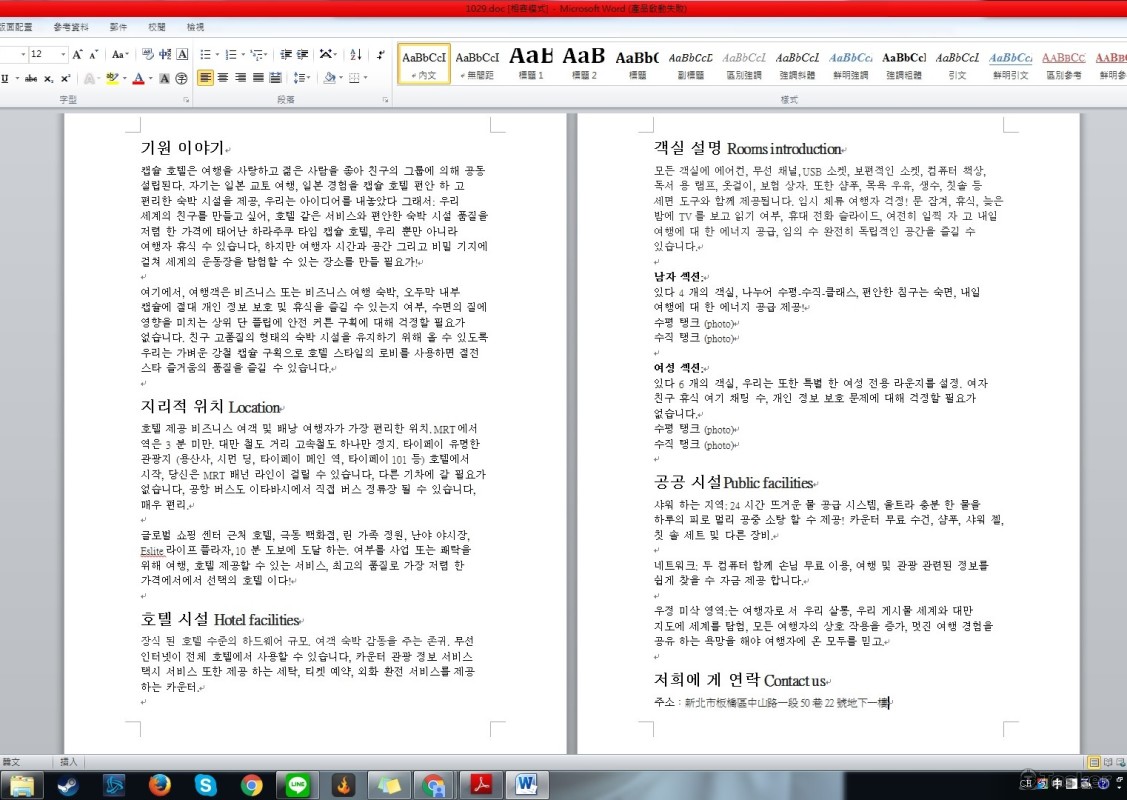This screenshot has width=1127, height=800.
Task: Toggle superscript formatting
Action: pyautogui.click(x=65, y=78)
